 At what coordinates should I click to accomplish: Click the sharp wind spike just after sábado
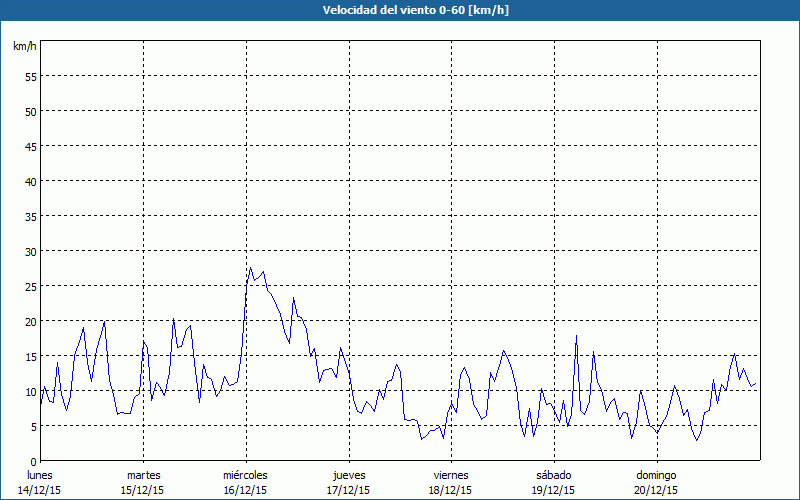[577, 336]
